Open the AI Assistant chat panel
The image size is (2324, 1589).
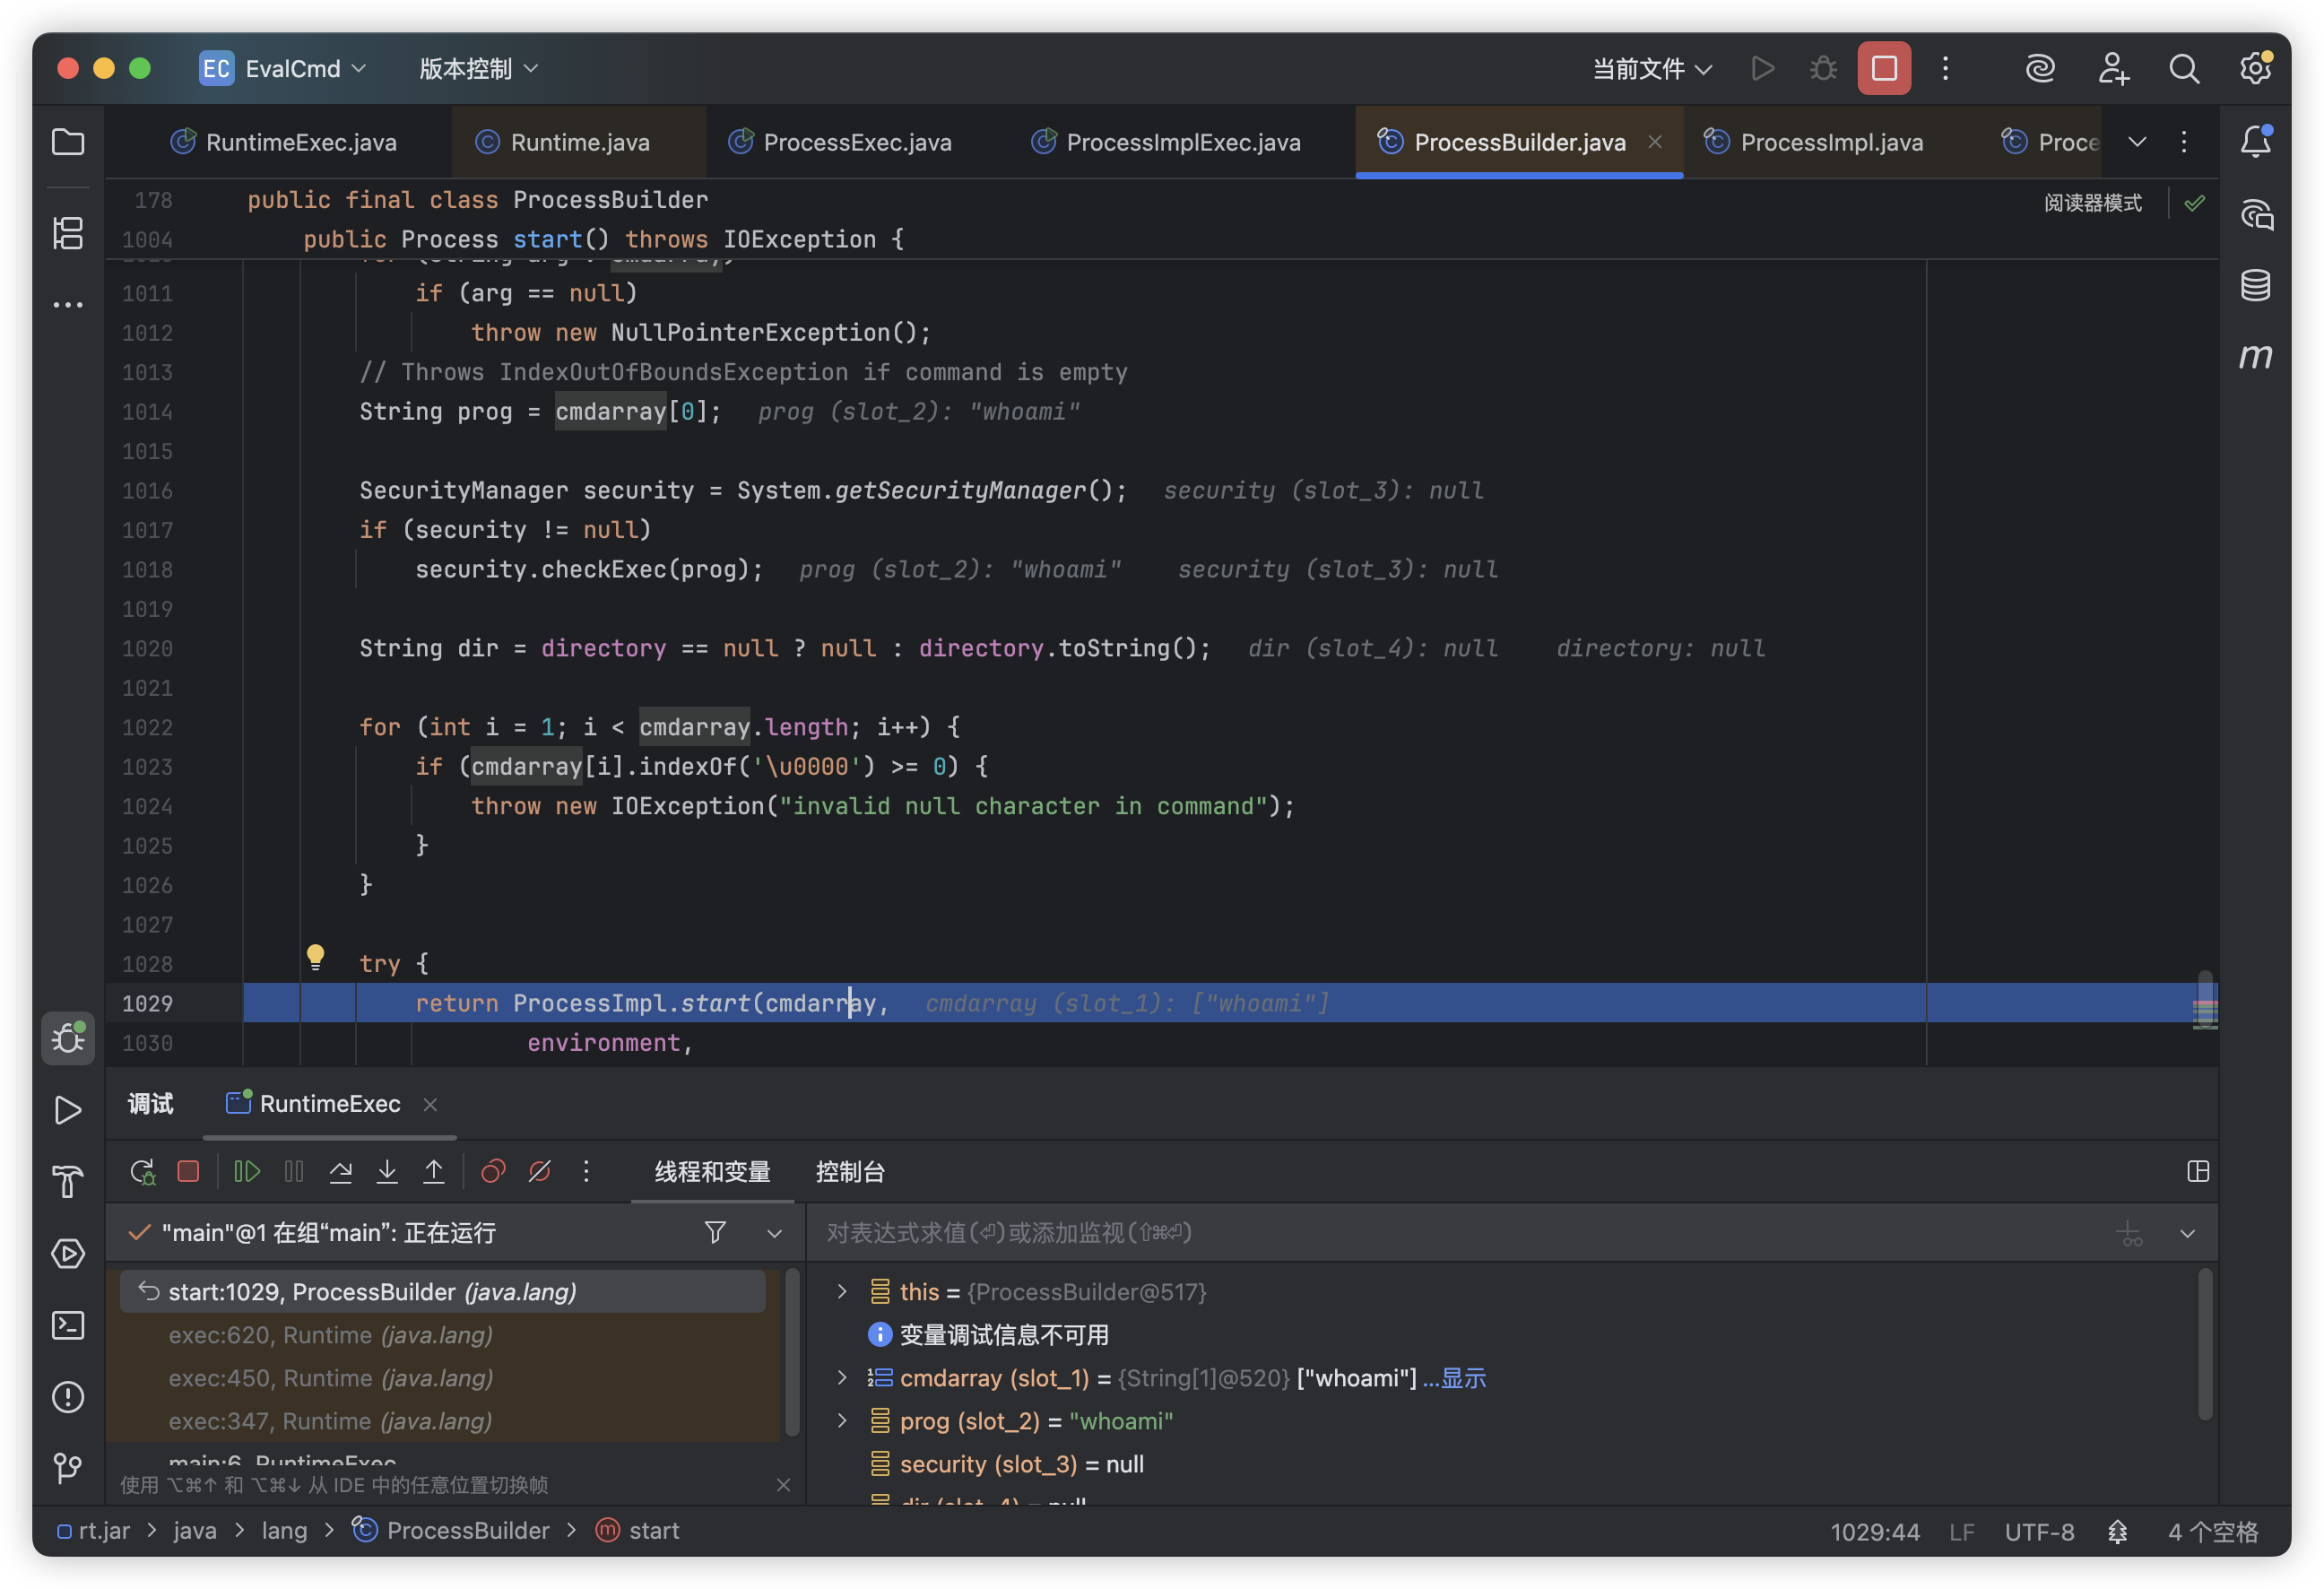(2256, 214)
